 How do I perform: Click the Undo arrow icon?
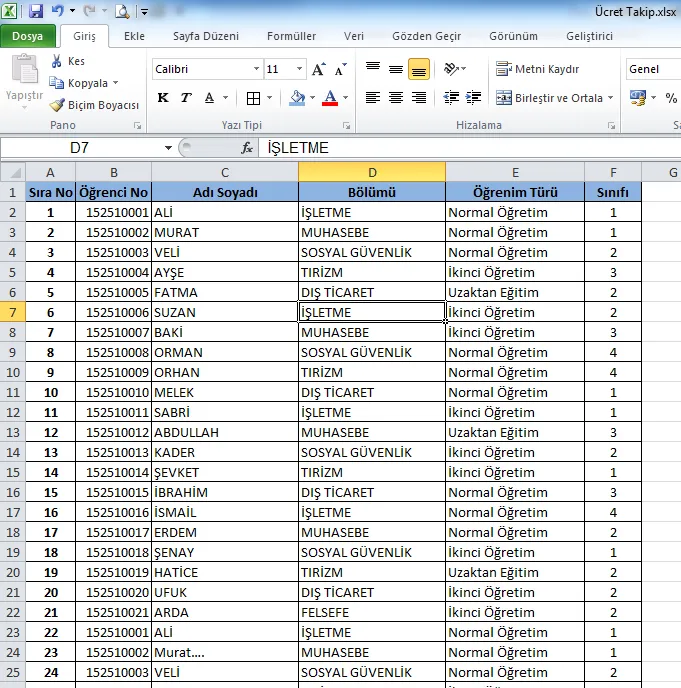tap(58, 12)
